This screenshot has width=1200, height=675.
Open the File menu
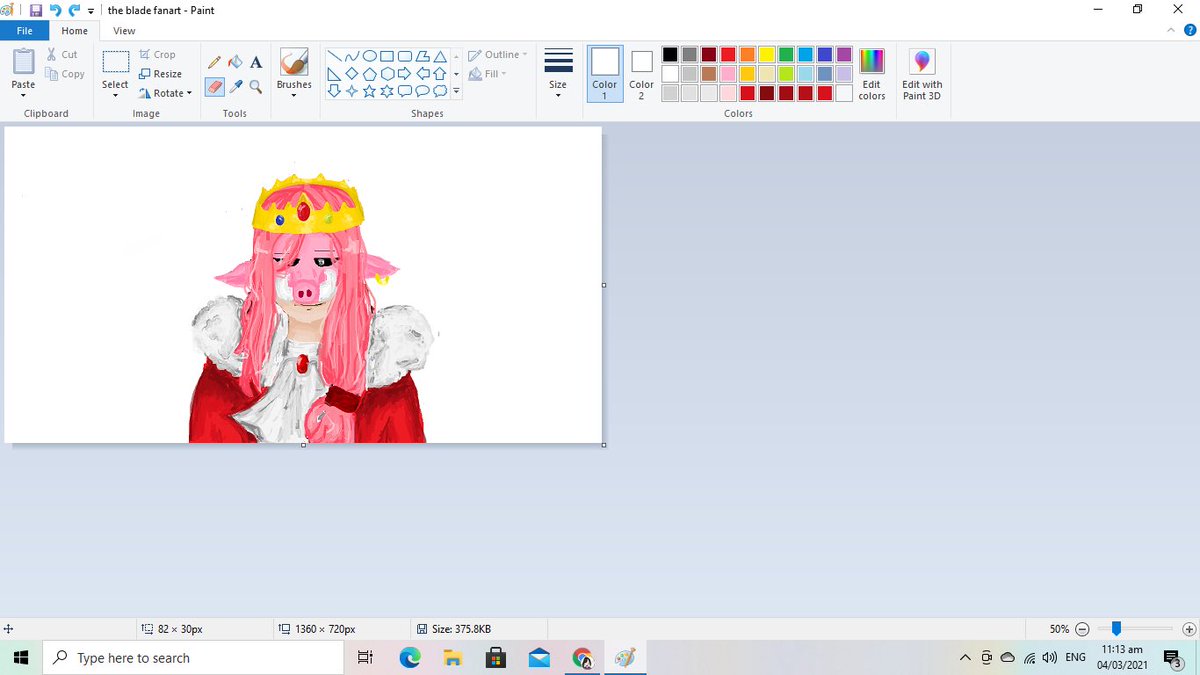24,31
